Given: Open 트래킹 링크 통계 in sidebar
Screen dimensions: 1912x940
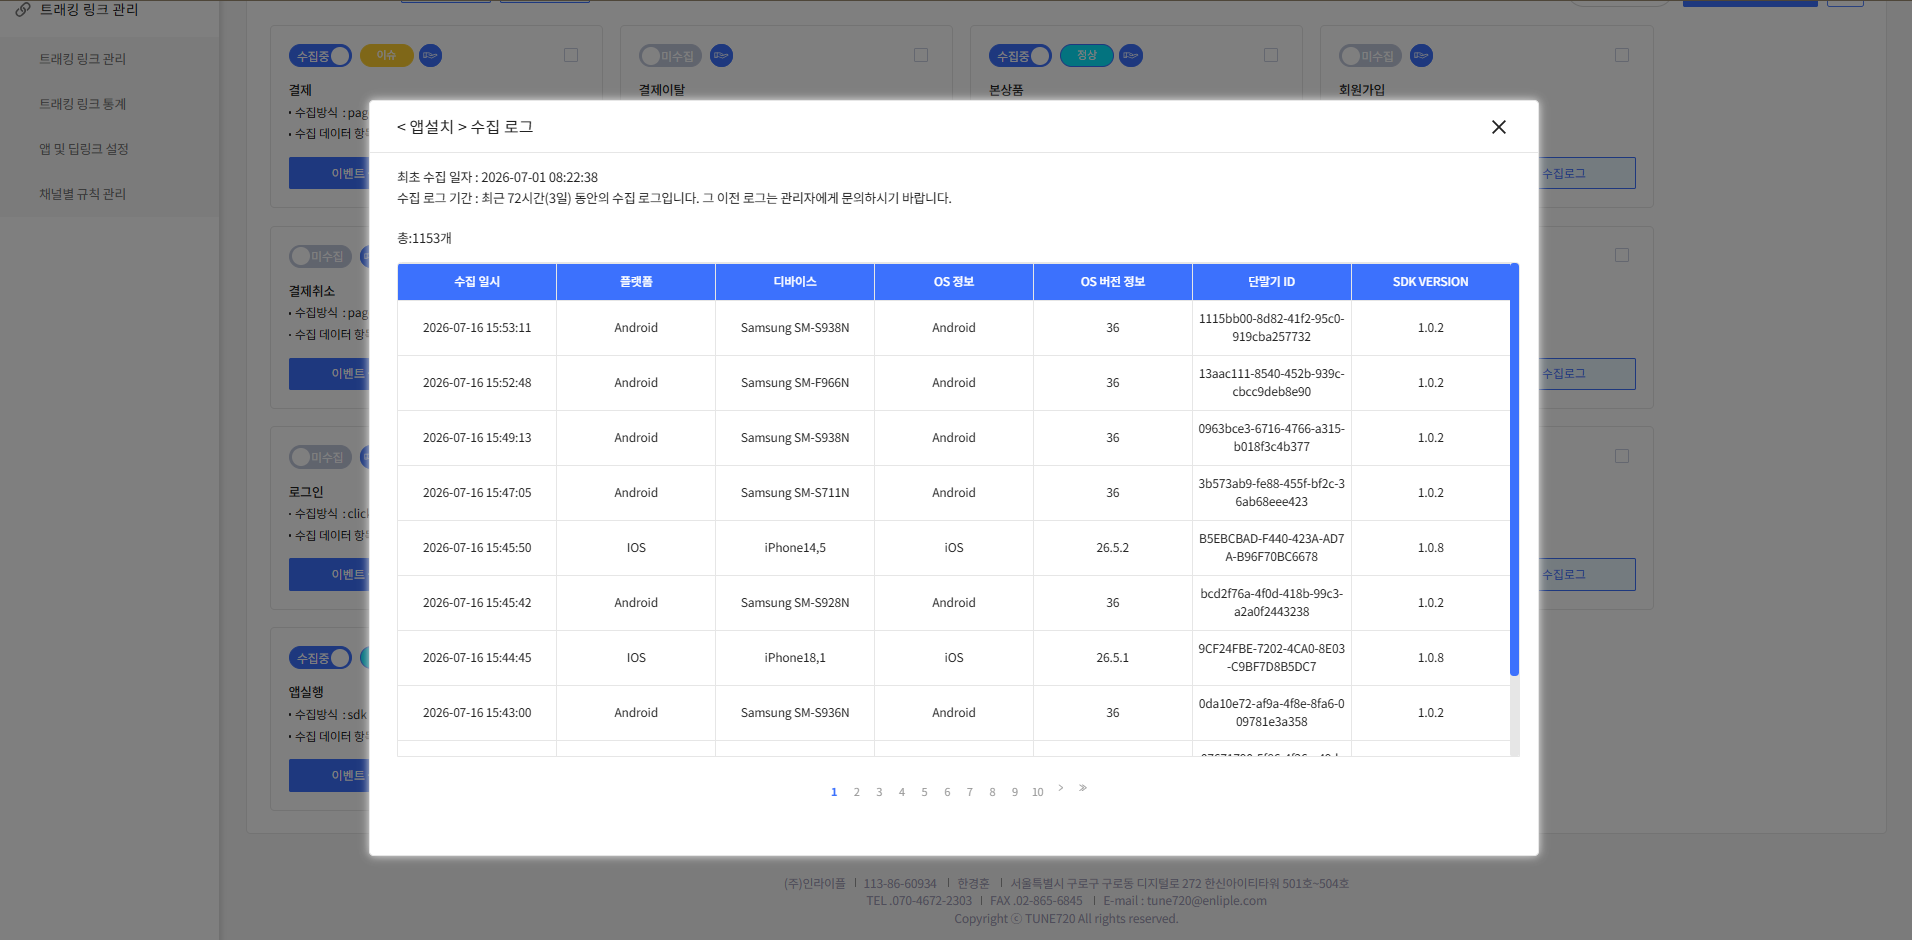Looking at the screenshot, I should coord(83,104).
